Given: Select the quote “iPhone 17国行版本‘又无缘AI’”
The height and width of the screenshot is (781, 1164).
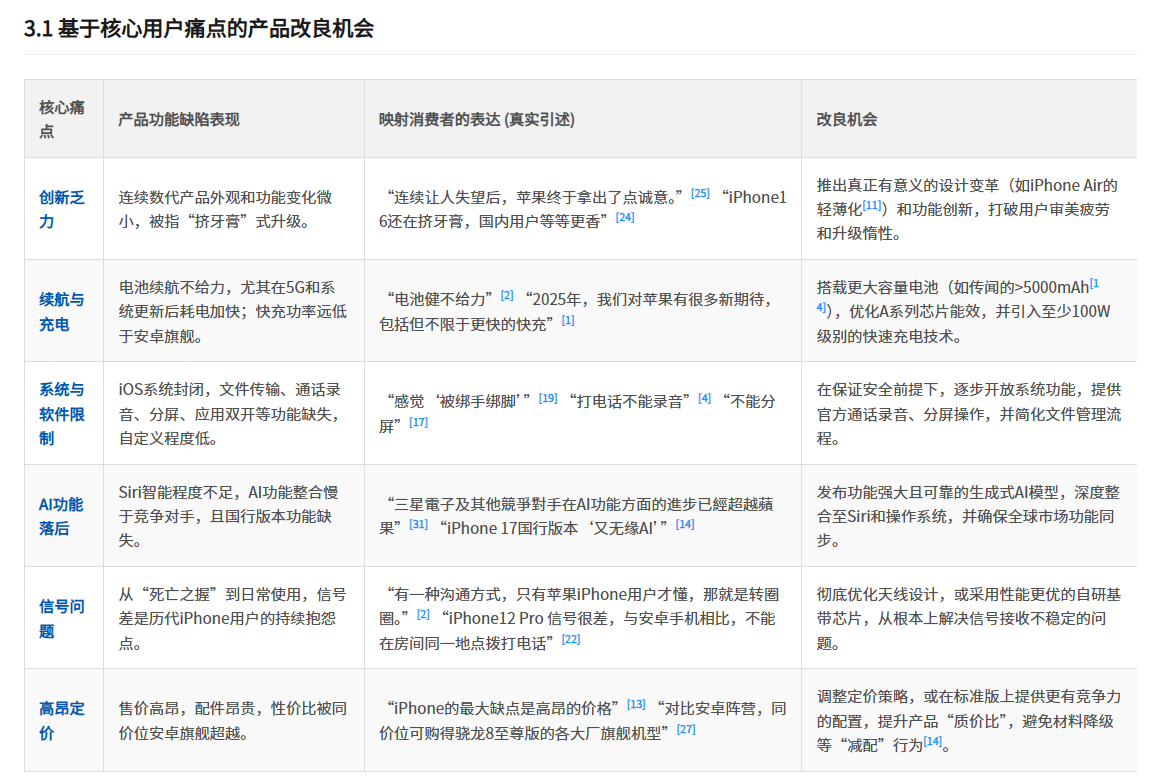Looking at the screenshot, I should tap(554, 529).
